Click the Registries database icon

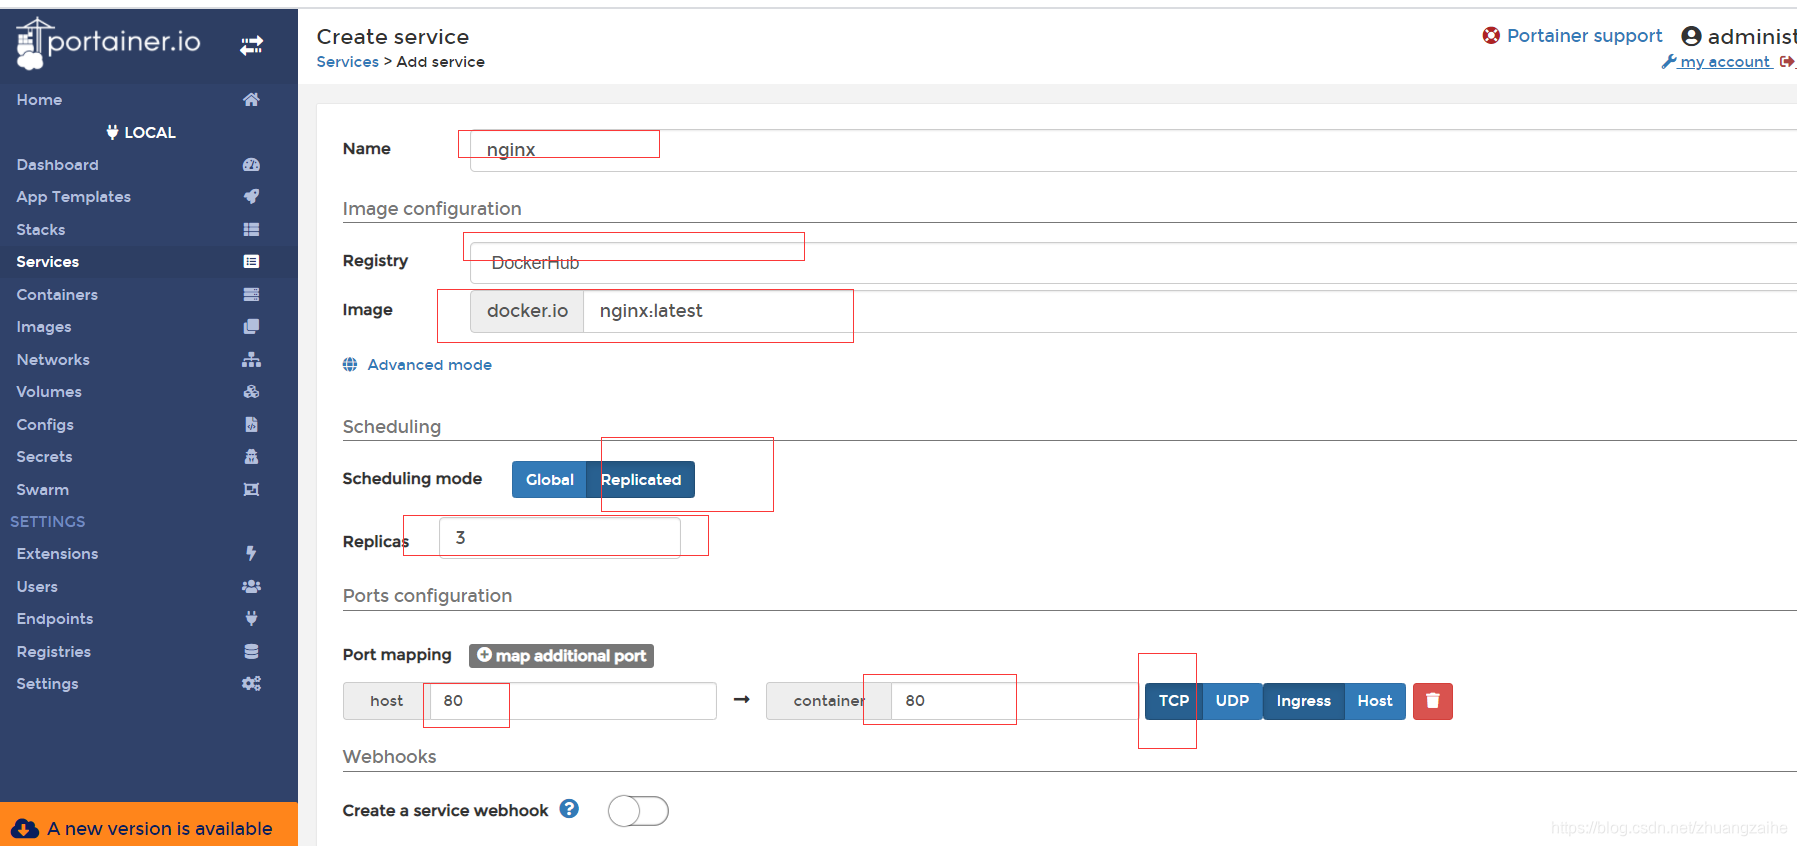[x=251, y=651]
